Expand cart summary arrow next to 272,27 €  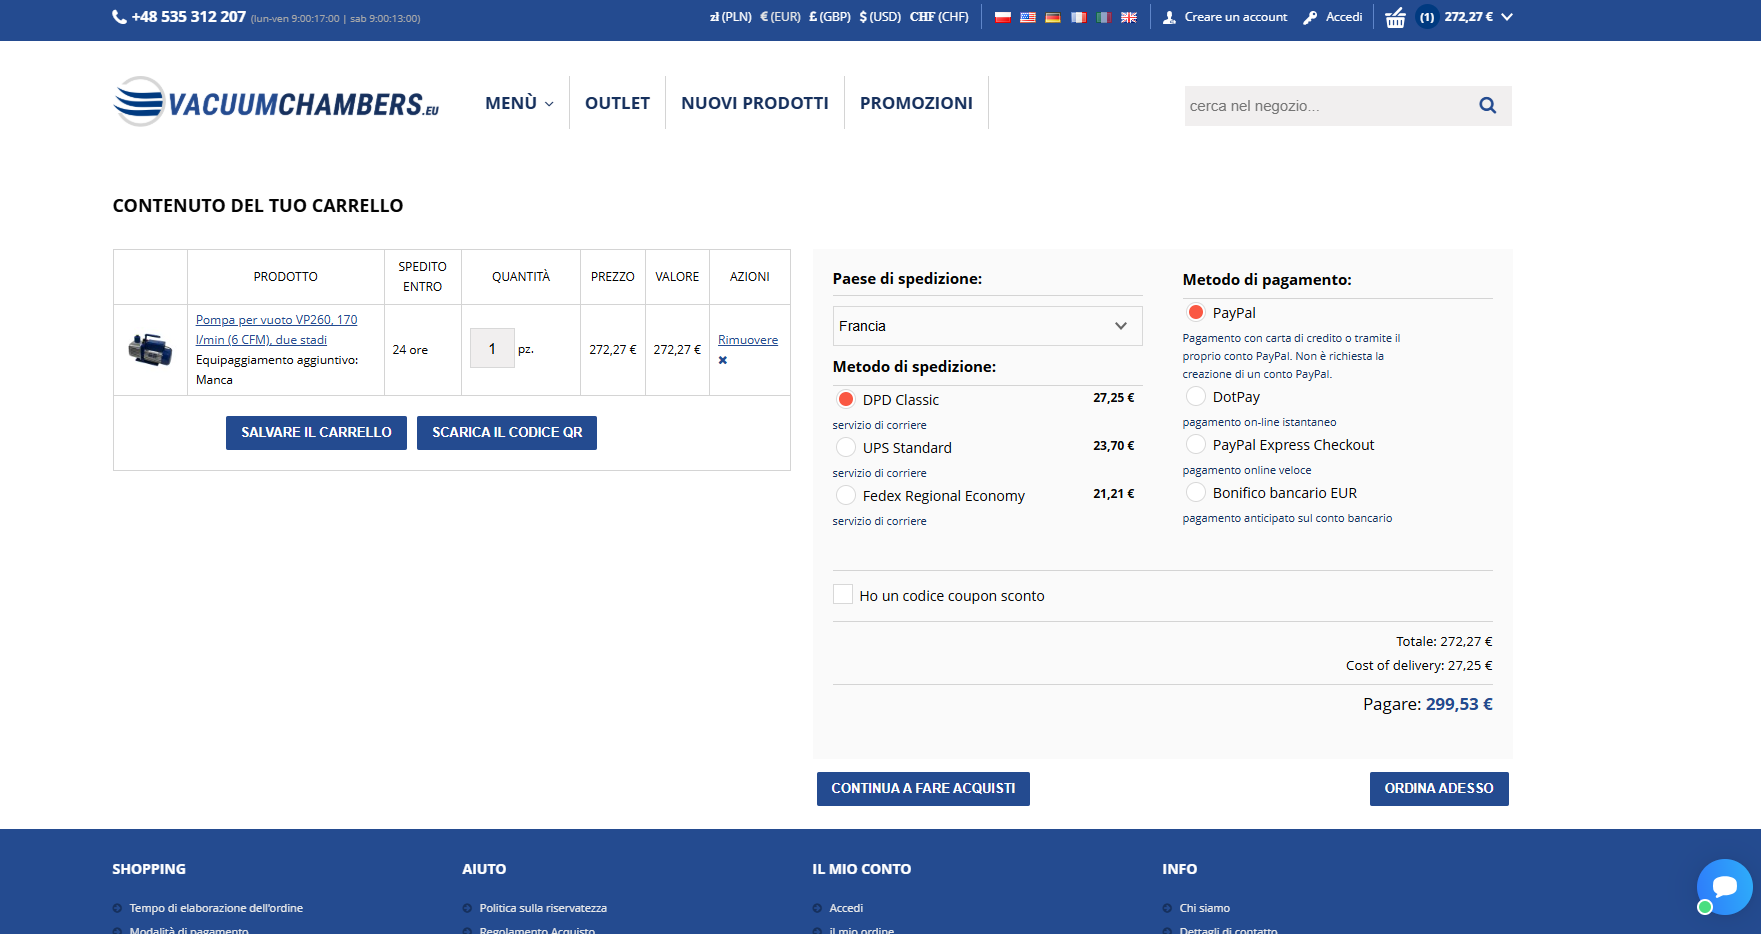coord(1507,17)
